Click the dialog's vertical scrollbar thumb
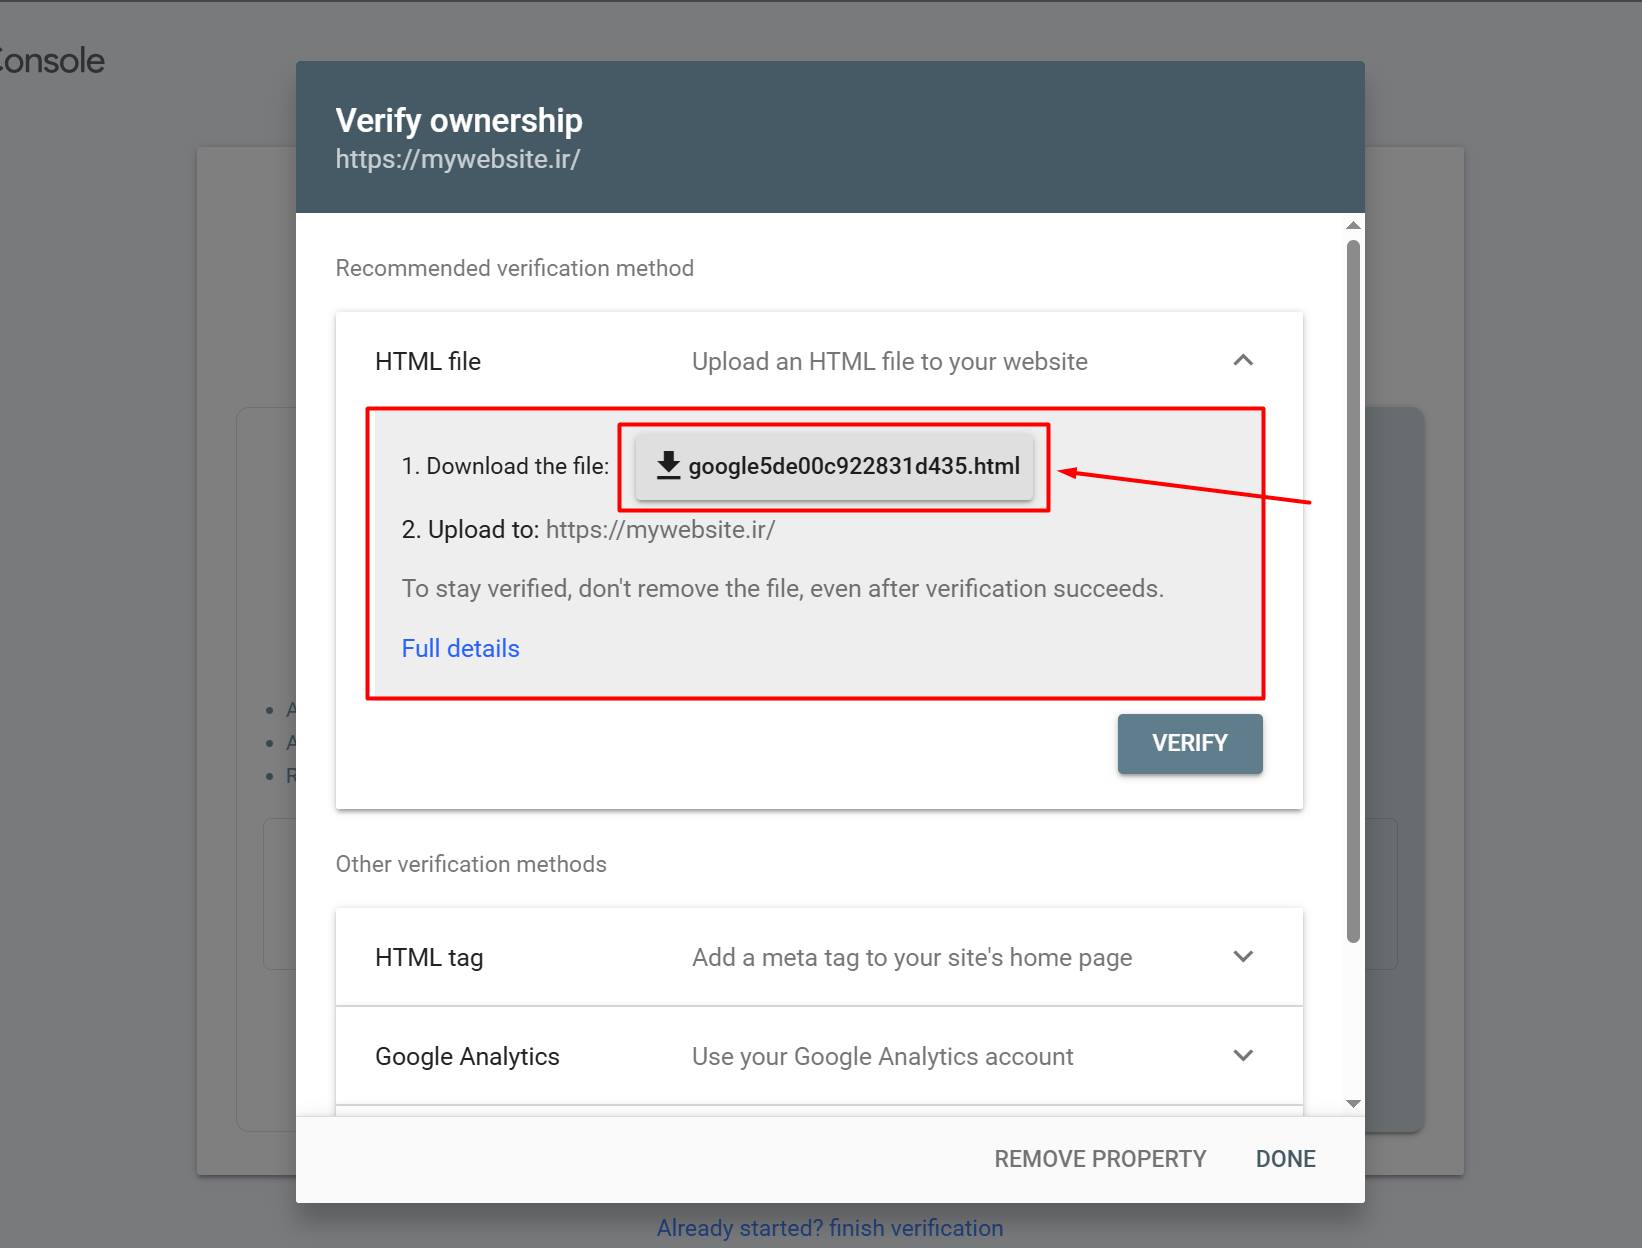This screenshot has width=1642, height=1248. tap(1353, 590)
